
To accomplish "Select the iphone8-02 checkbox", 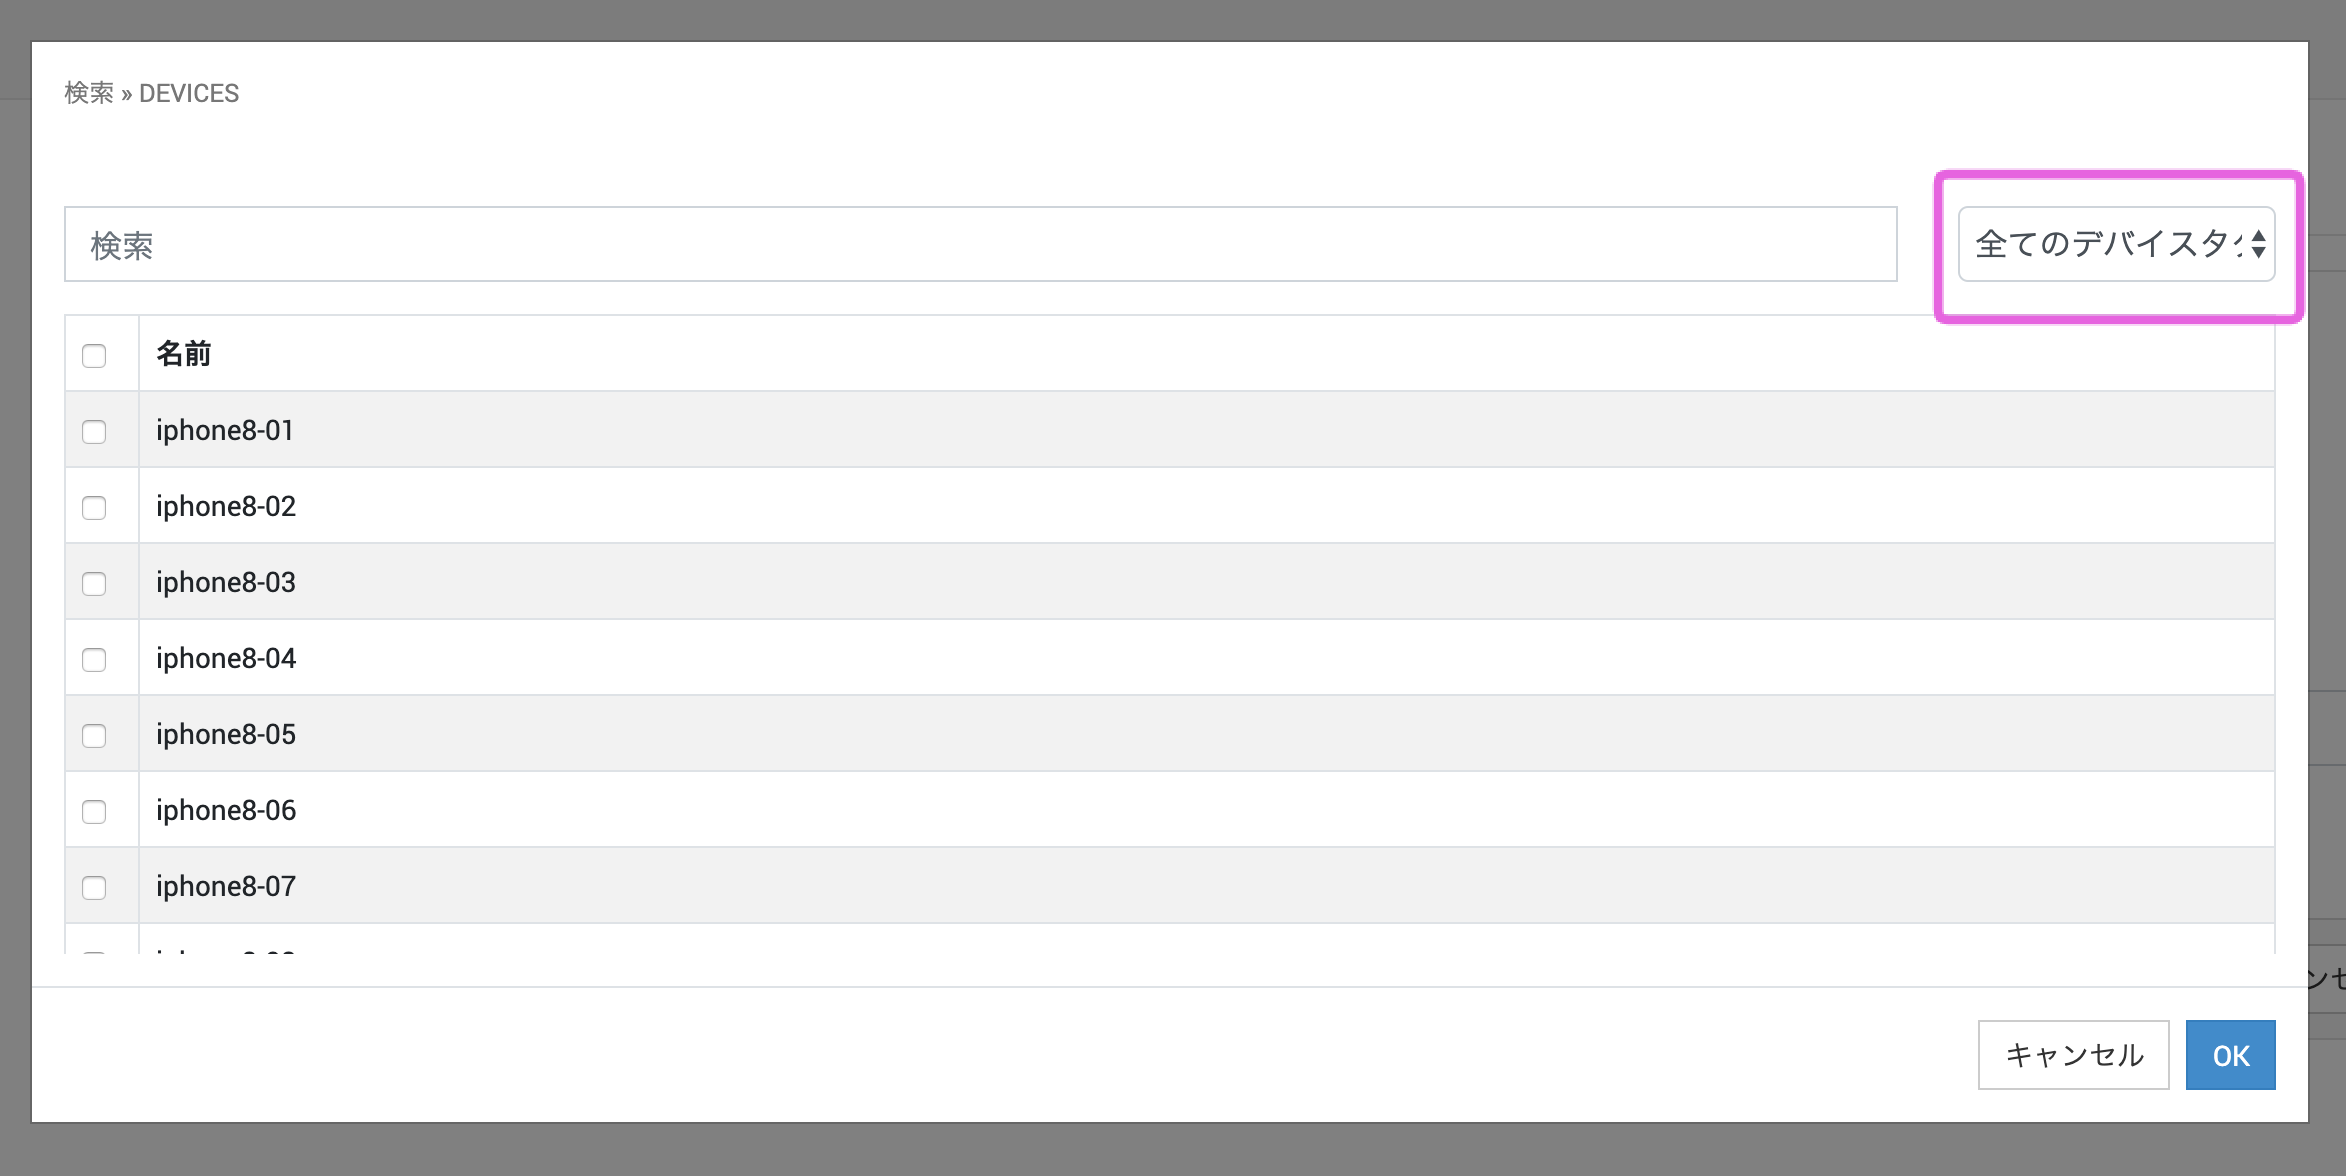I will pos(94,508).
